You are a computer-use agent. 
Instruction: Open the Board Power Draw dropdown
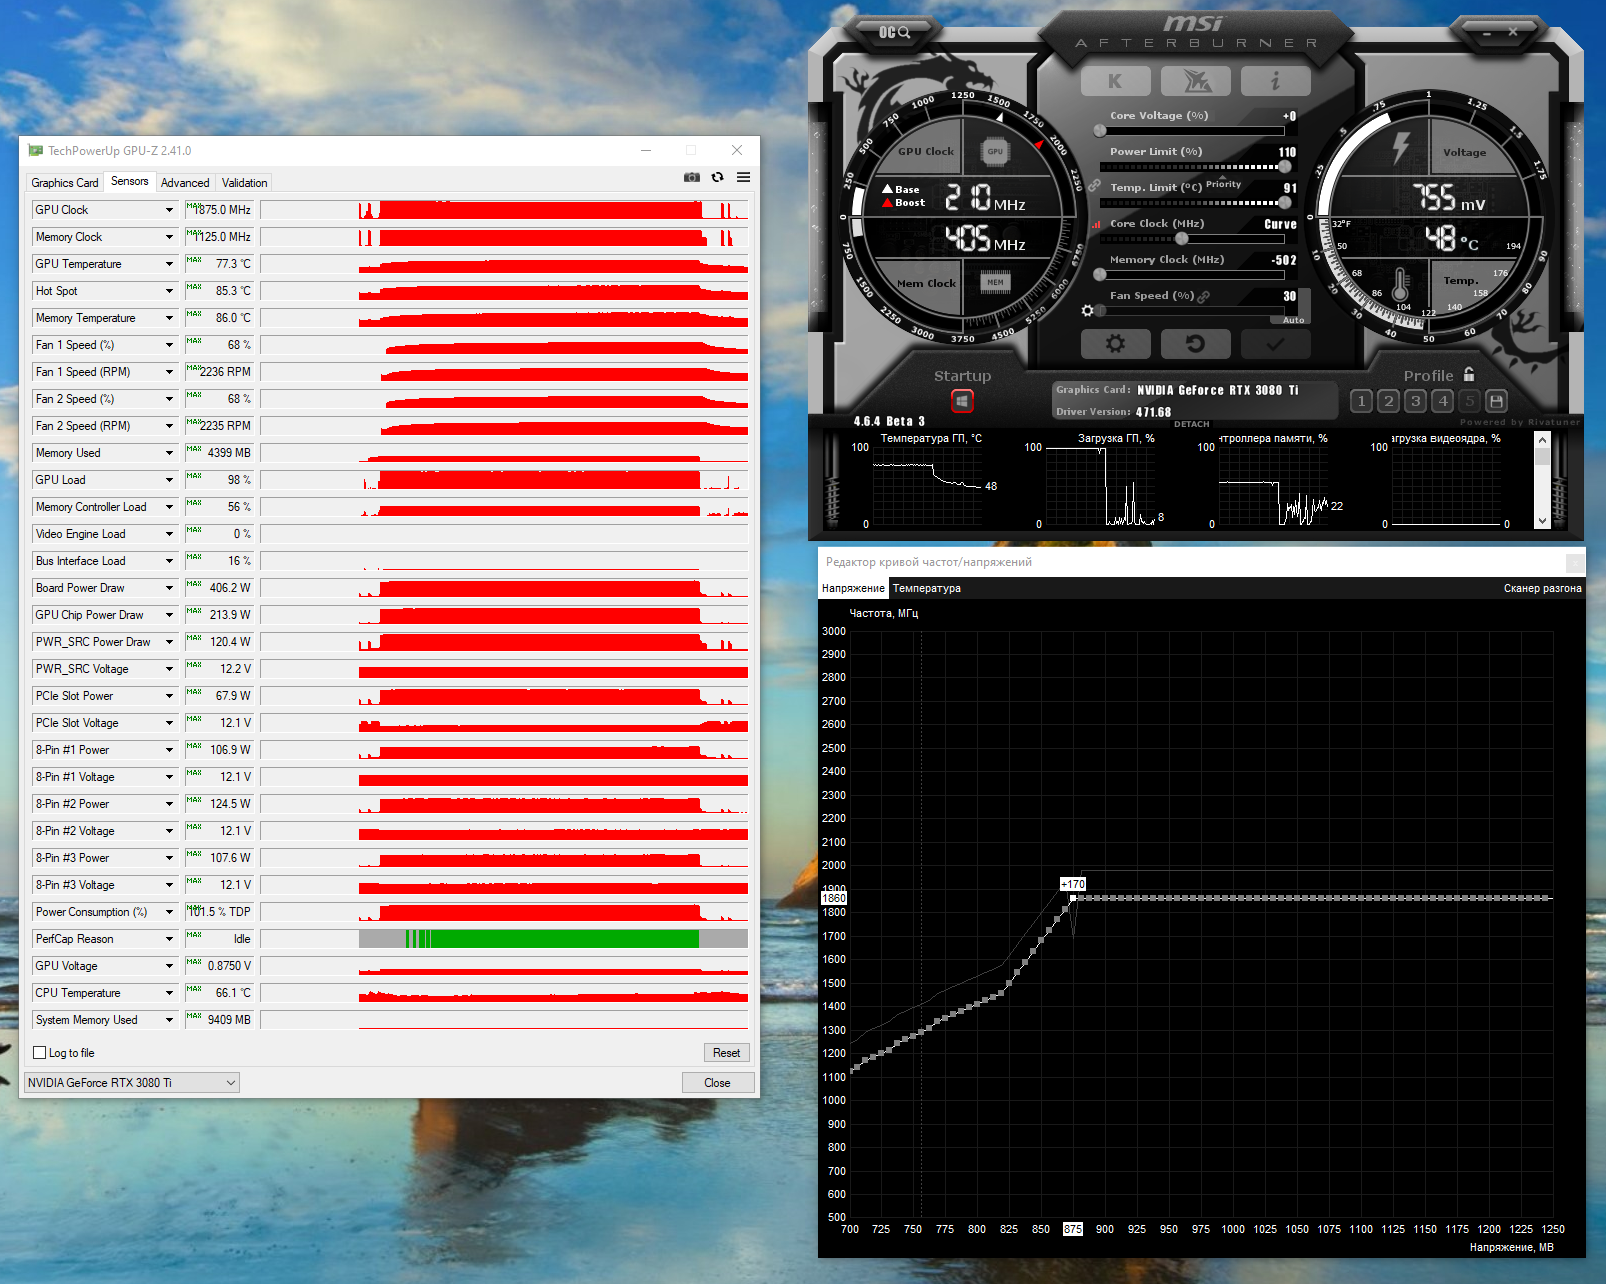point(169,588)
